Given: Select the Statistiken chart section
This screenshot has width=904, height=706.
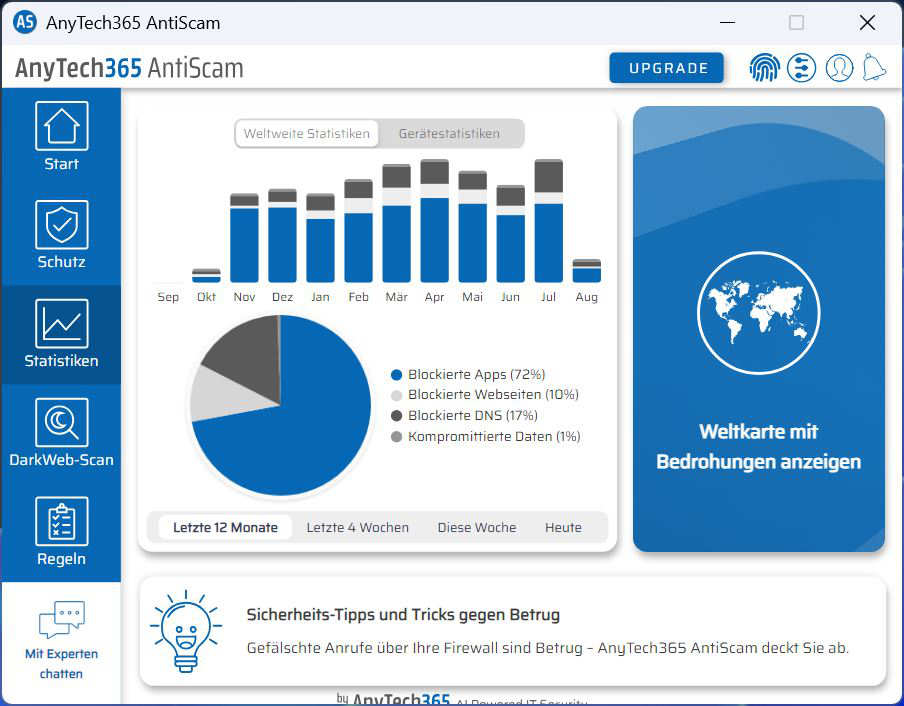Looking at the screenshot, I should pos(61,334).
